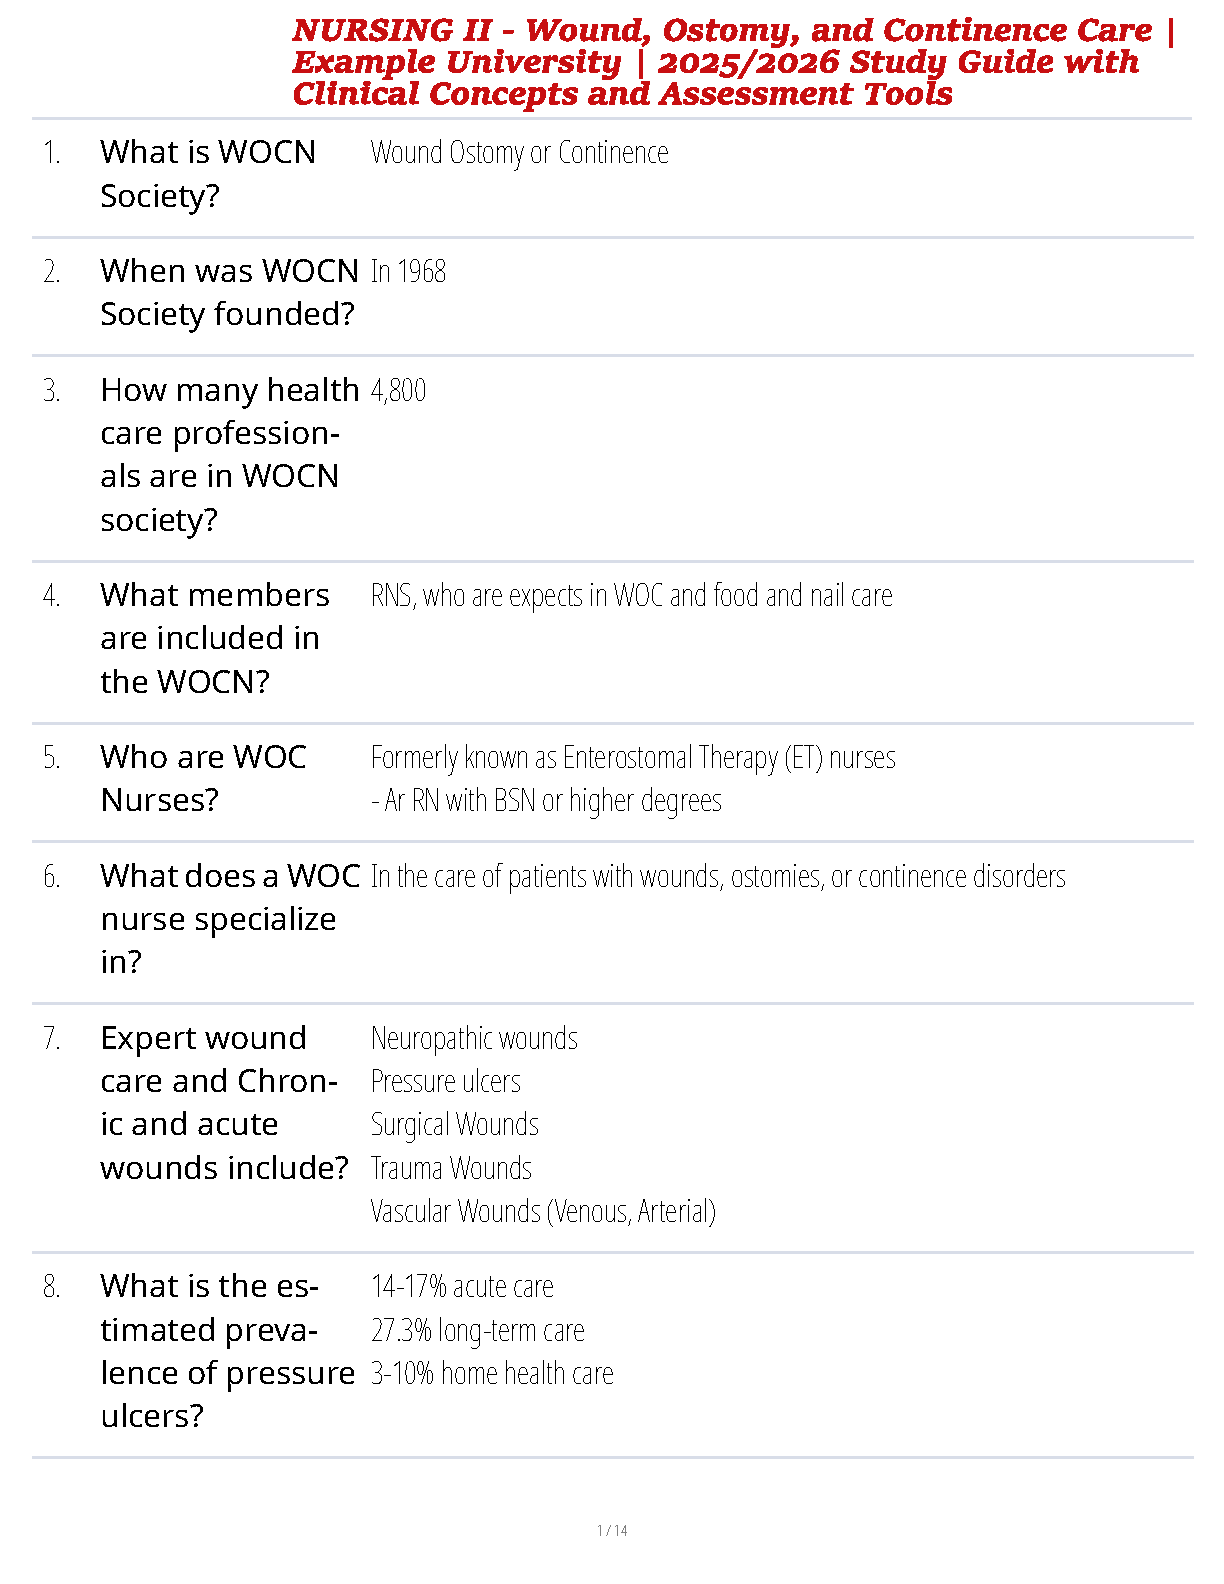Click the question 'What members are included in the WOCN?'

click(214, 638)
